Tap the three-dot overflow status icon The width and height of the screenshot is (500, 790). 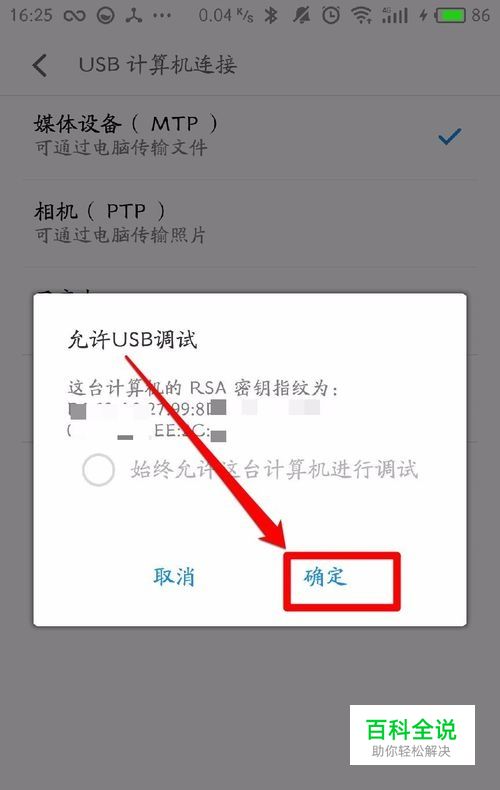click(x=162, y=16)
